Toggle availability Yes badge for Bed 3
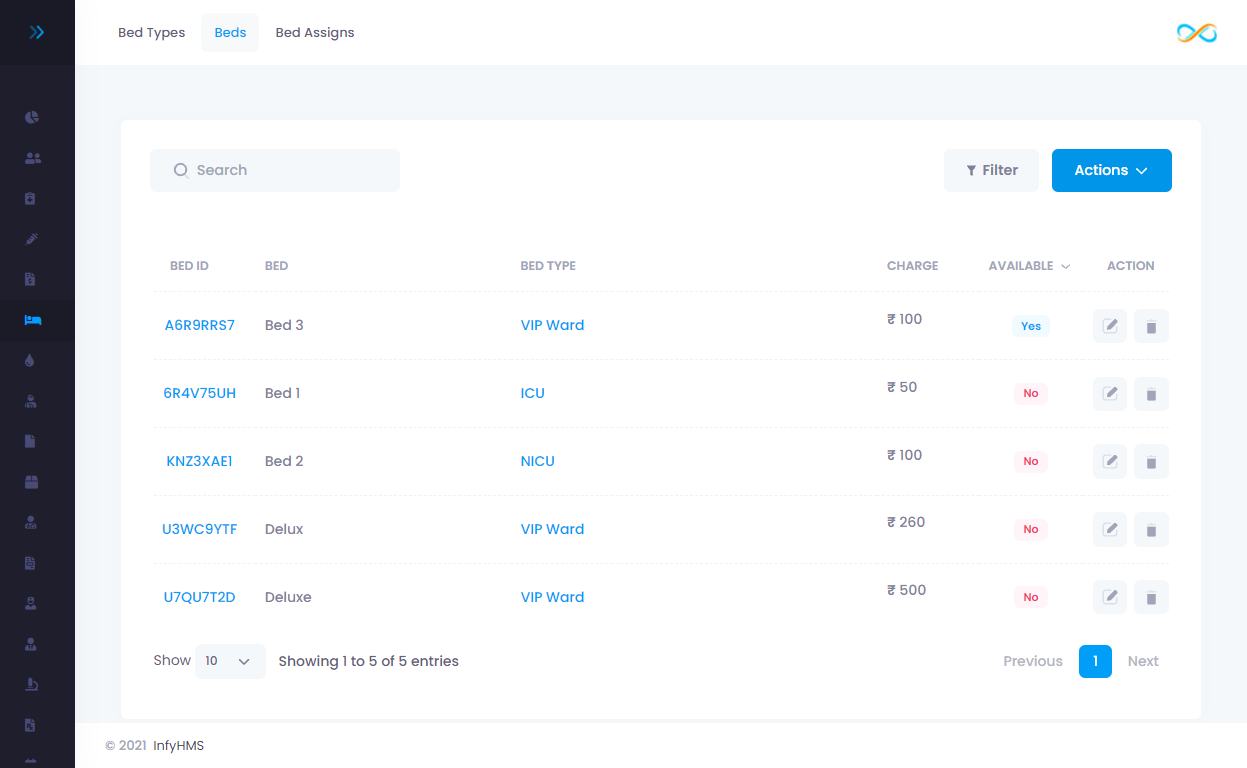The height and width of the screenshot is (768, 1247). (1030, 326)
